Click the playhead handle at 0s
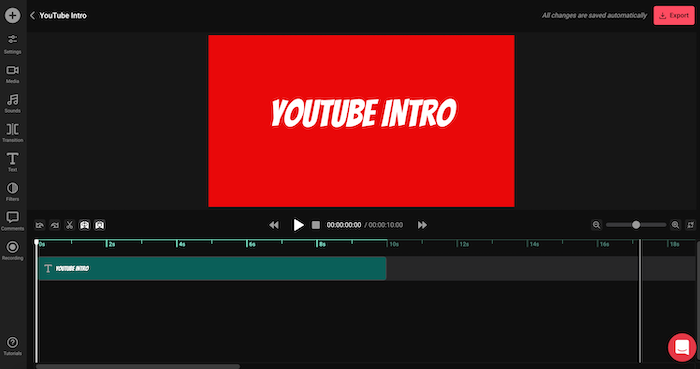The image size is (700, 369). [37, 242]
